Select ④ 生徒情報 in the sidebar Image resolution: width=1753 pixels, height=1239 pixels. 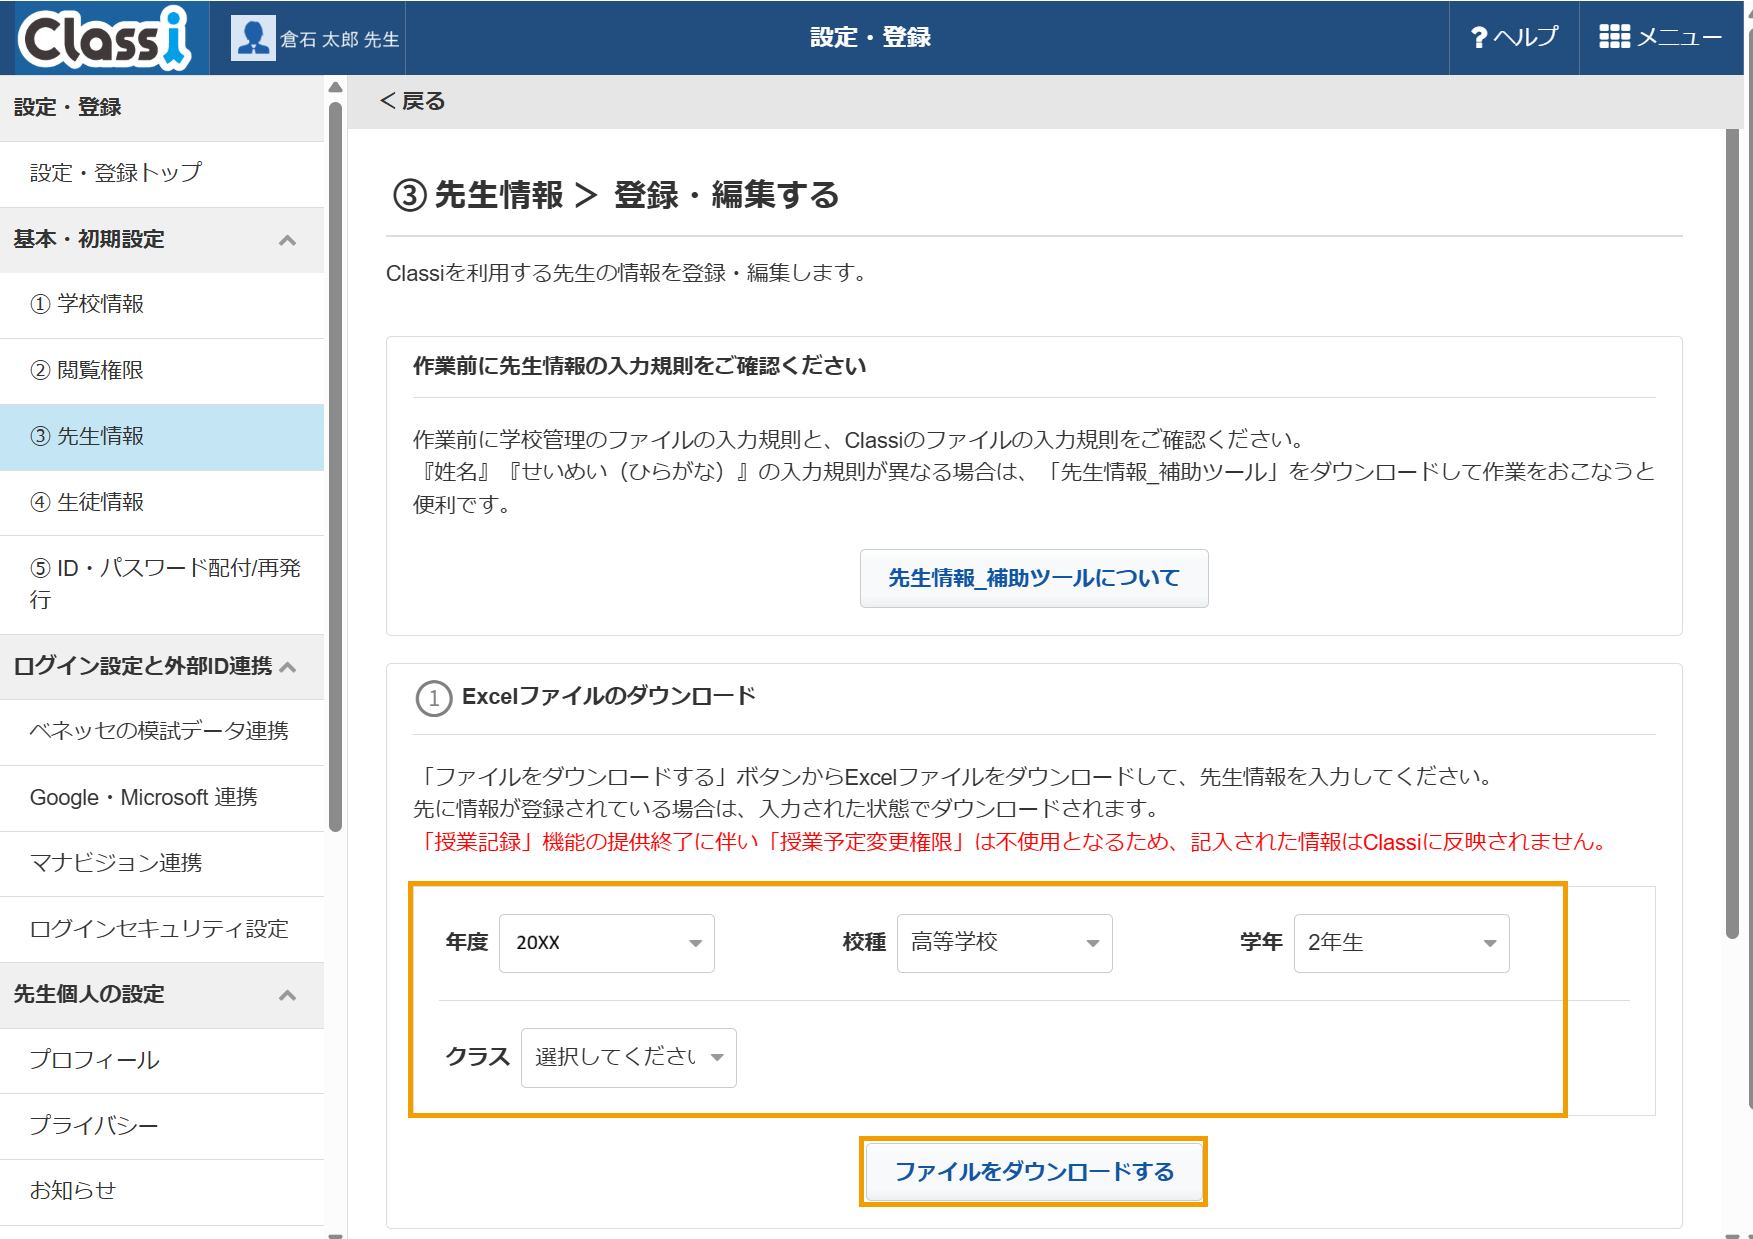coord(162,503)
